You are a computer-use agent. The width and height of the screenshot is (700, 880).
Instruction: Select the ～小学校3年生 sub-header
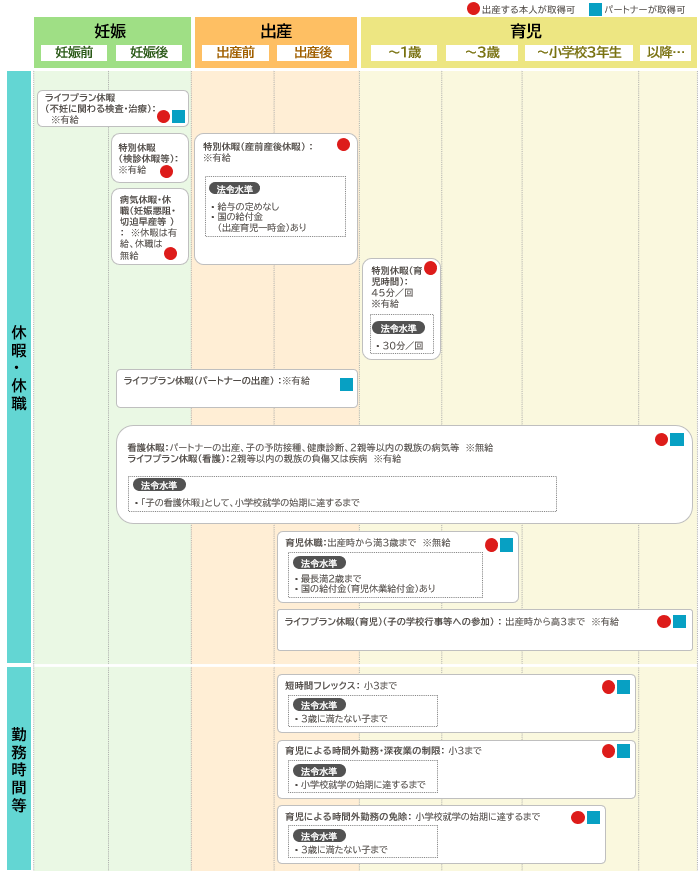click(x=579, y=53)
